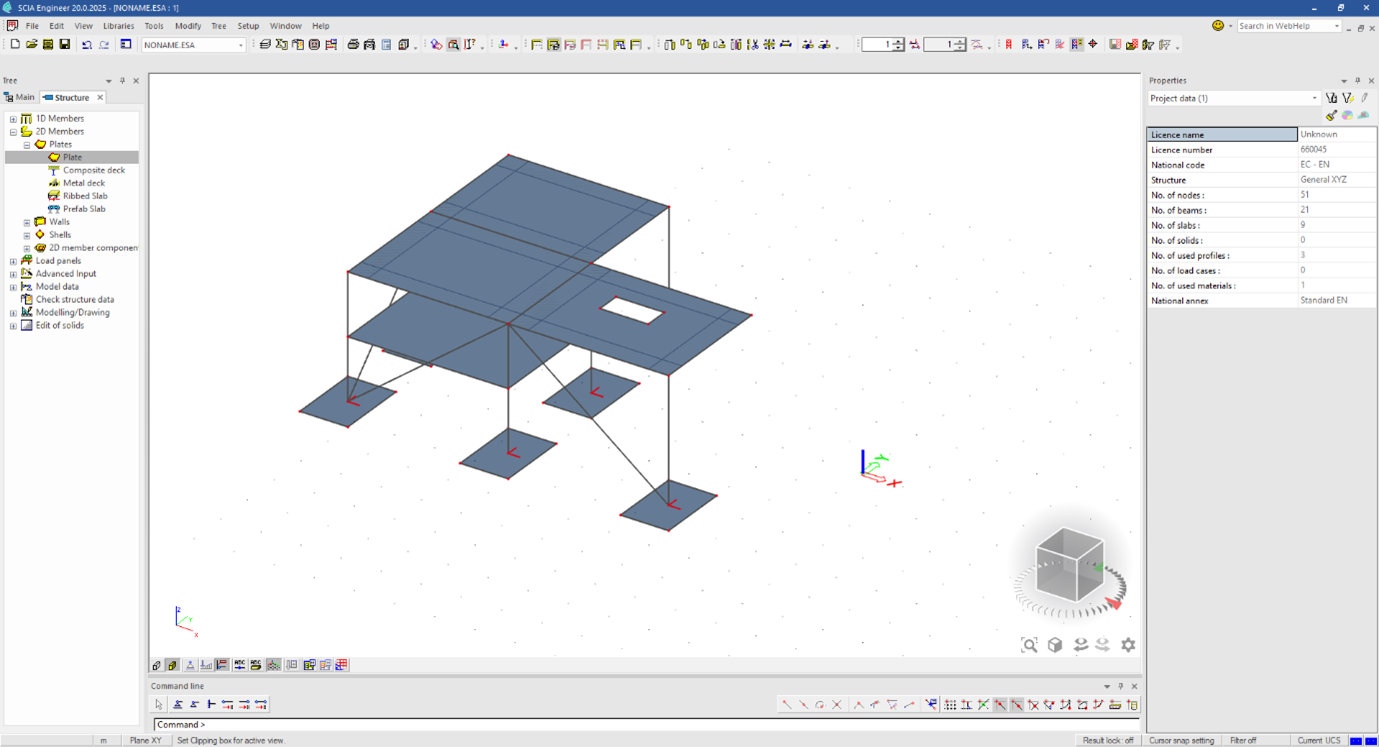
Task: Click the Save project floppy icon
Action: 65,45
